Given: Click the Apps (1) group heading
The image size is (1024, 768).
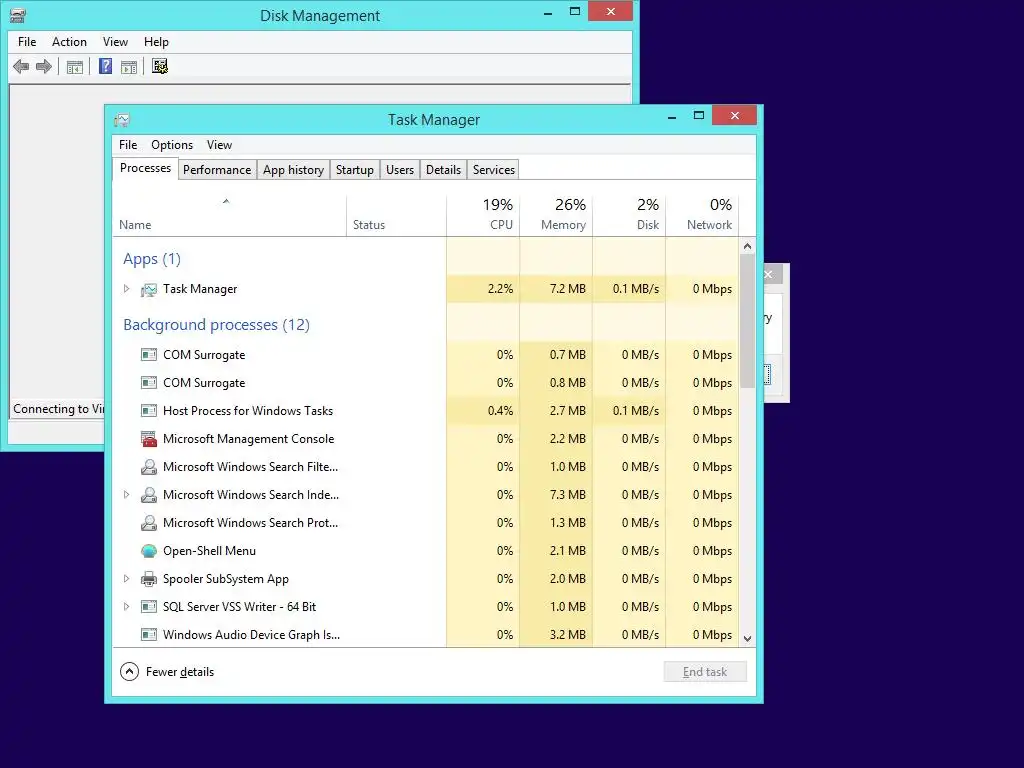Looking at the screenshot, I should pyautogui.click(x=152, y=259).
